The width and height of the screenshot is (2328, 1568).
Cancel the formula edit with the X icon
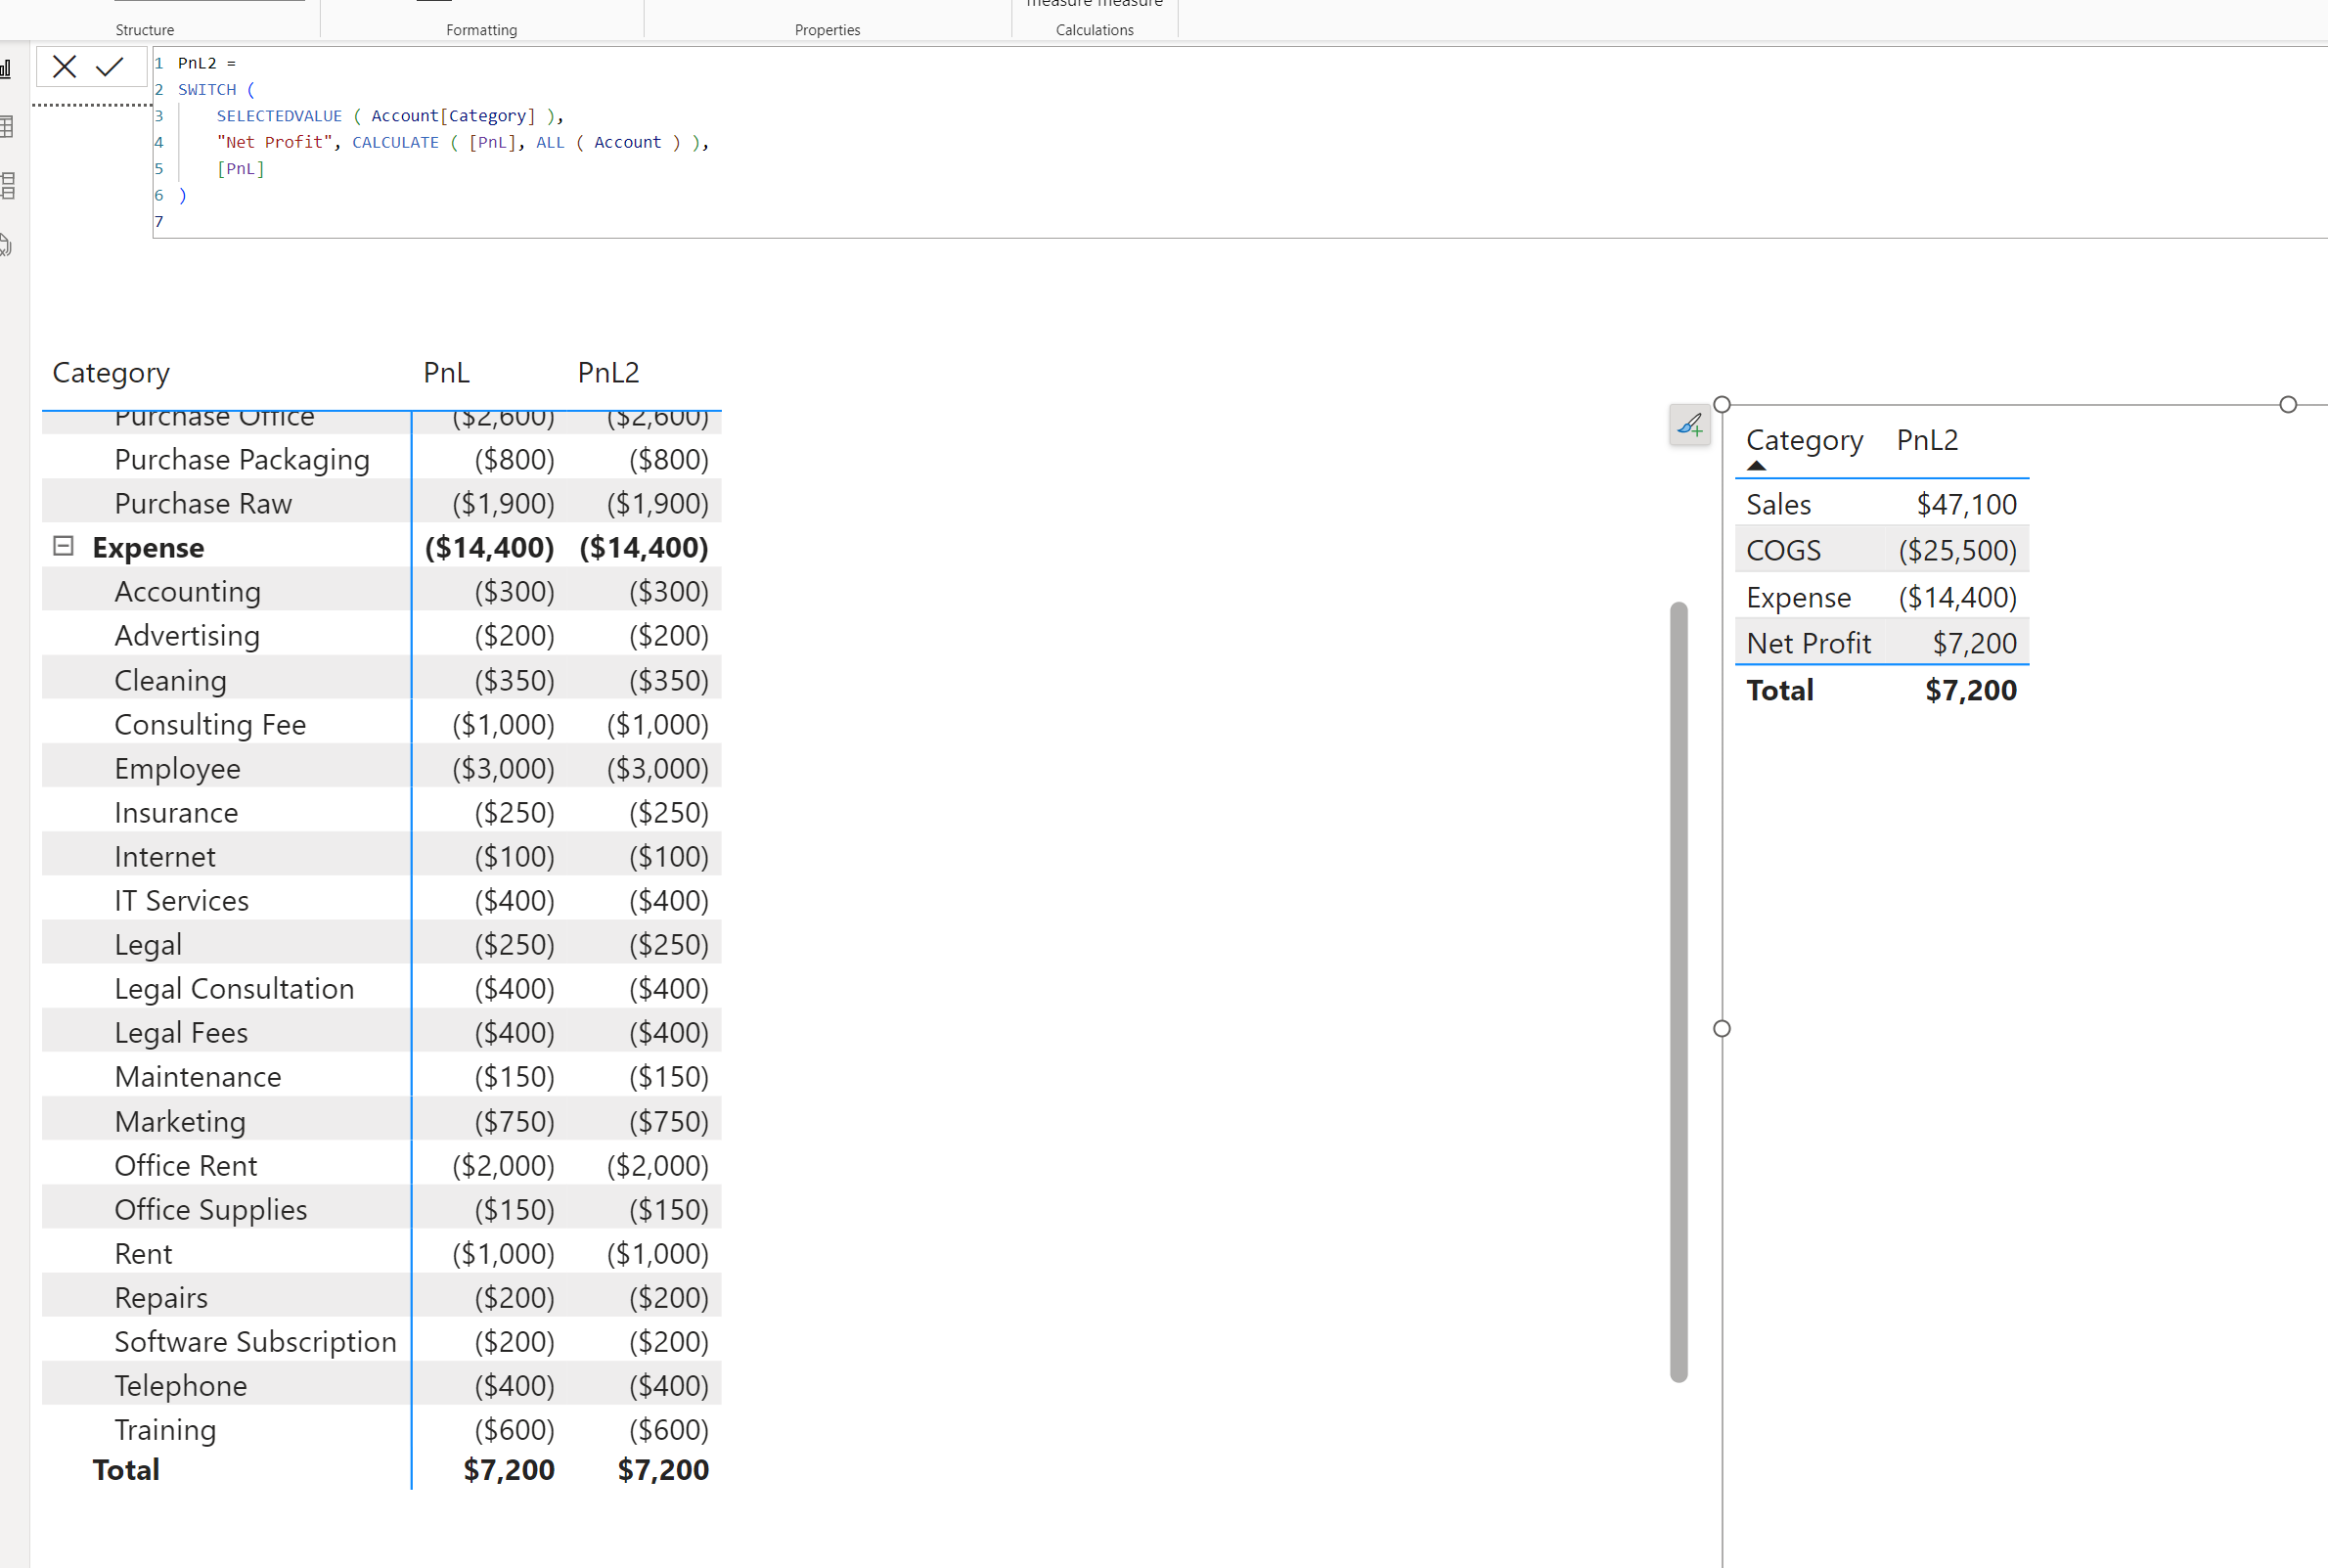tap(64, 67)
